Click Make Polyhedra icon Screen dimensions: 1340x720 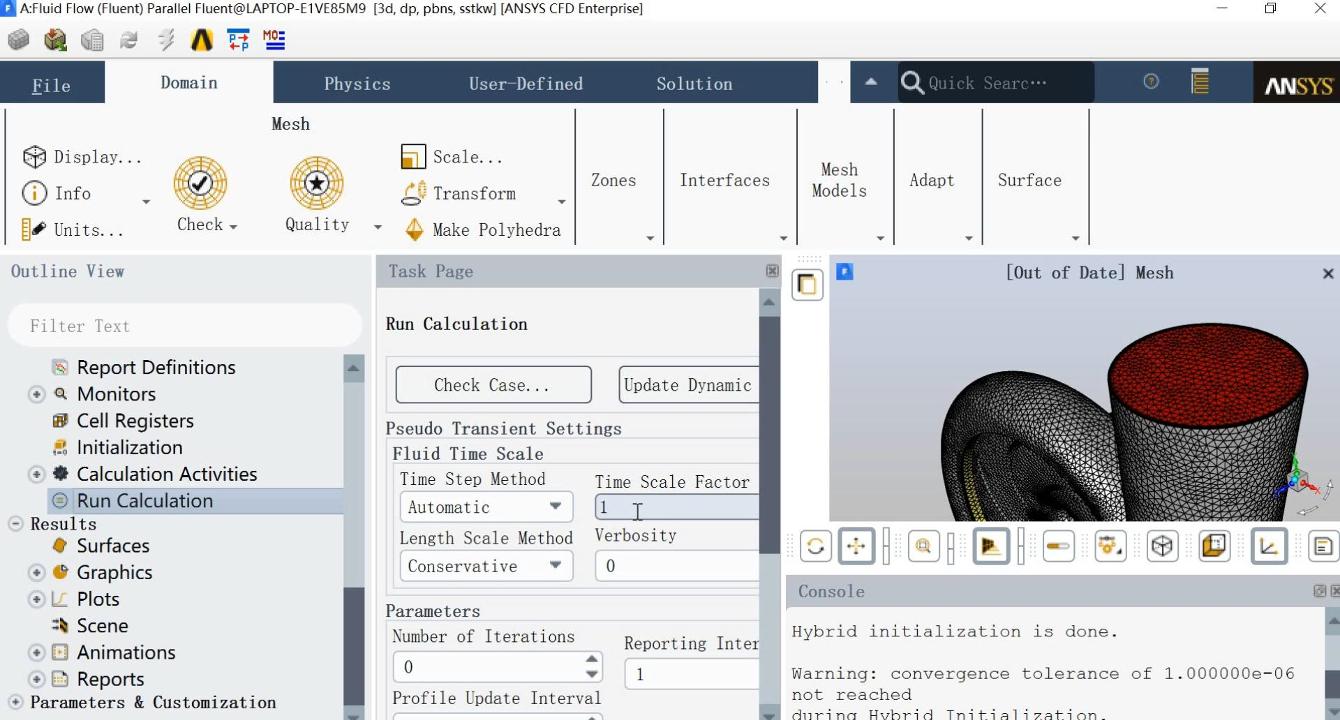[414, 229]
